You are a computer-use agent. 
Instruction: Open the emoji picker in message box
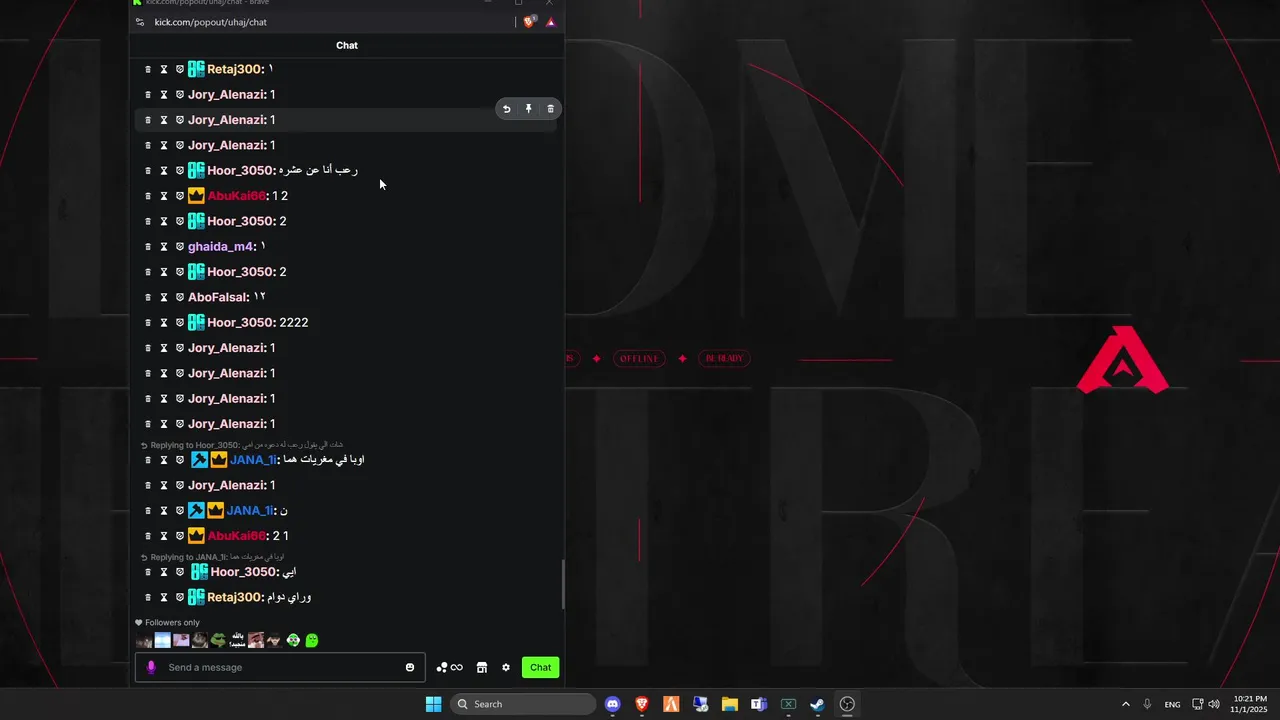410,667
